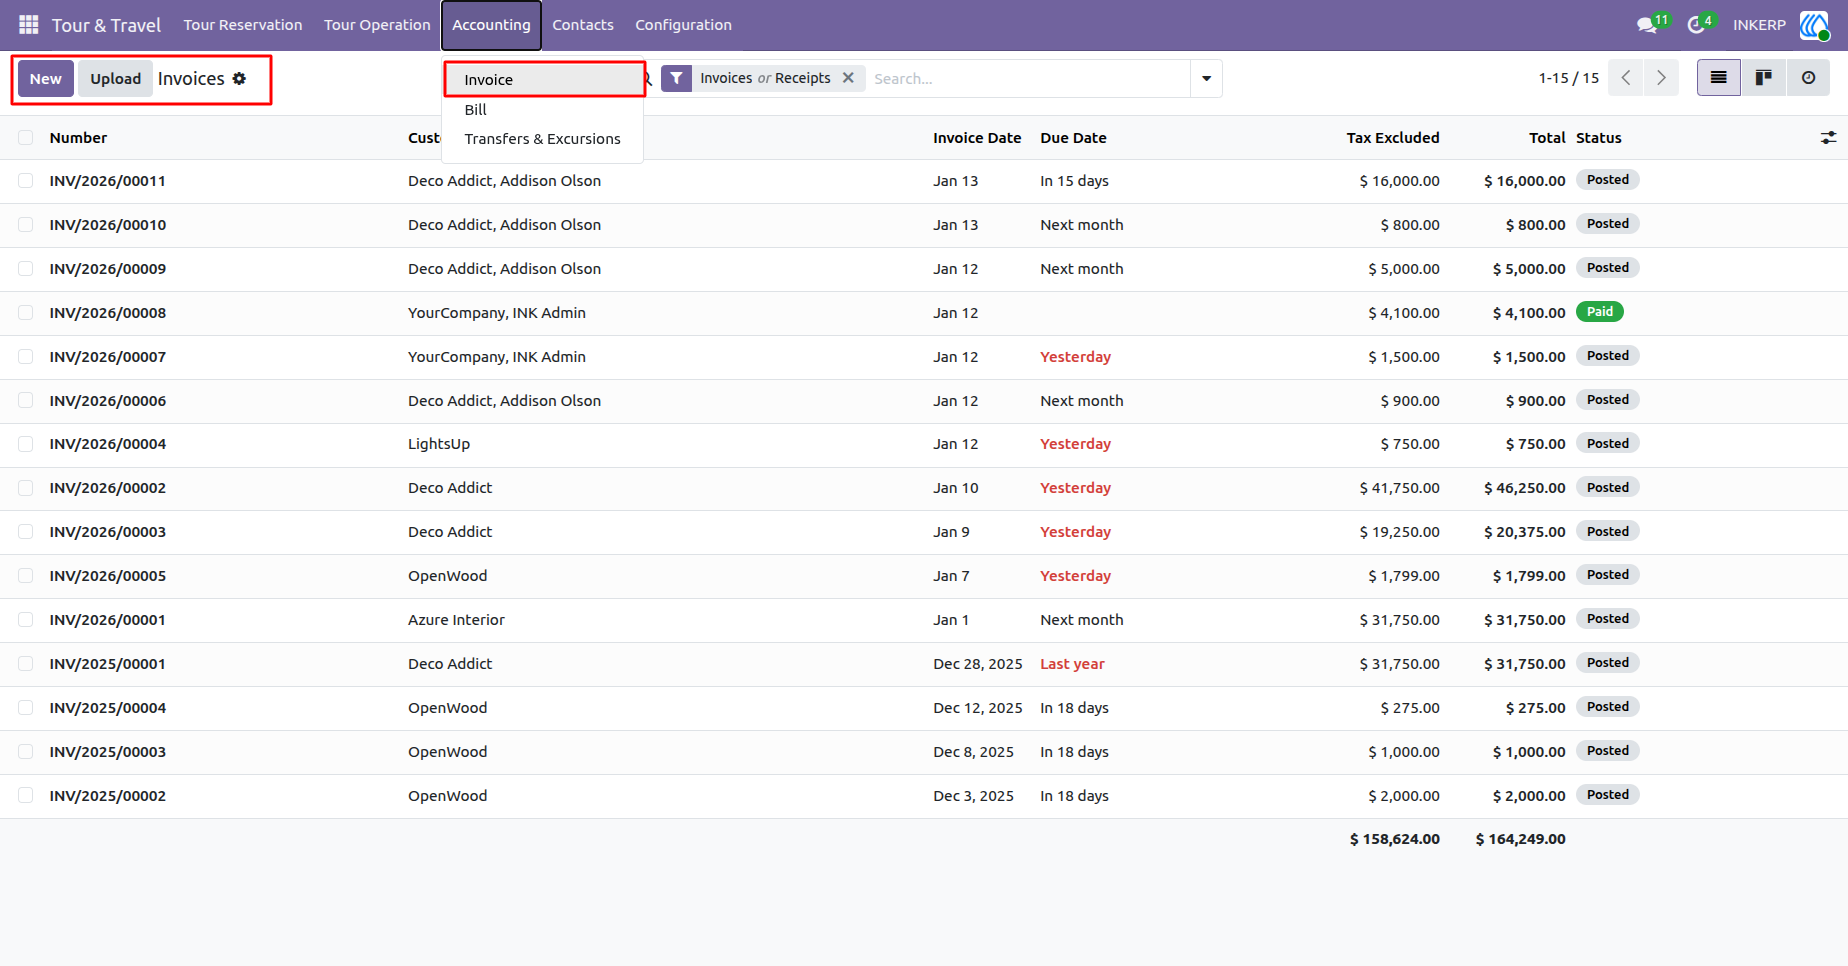Sort by the Tax Excluded column
1848x966 pixels.
click(x=1393, y=138)
